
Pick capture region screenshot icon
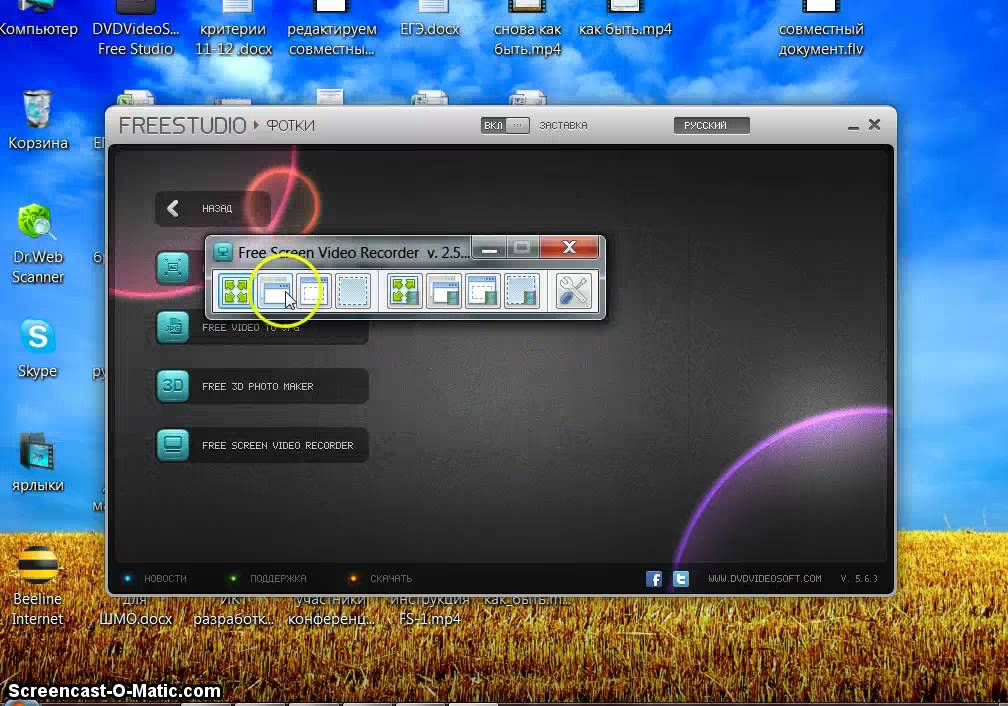pos(353,291)
